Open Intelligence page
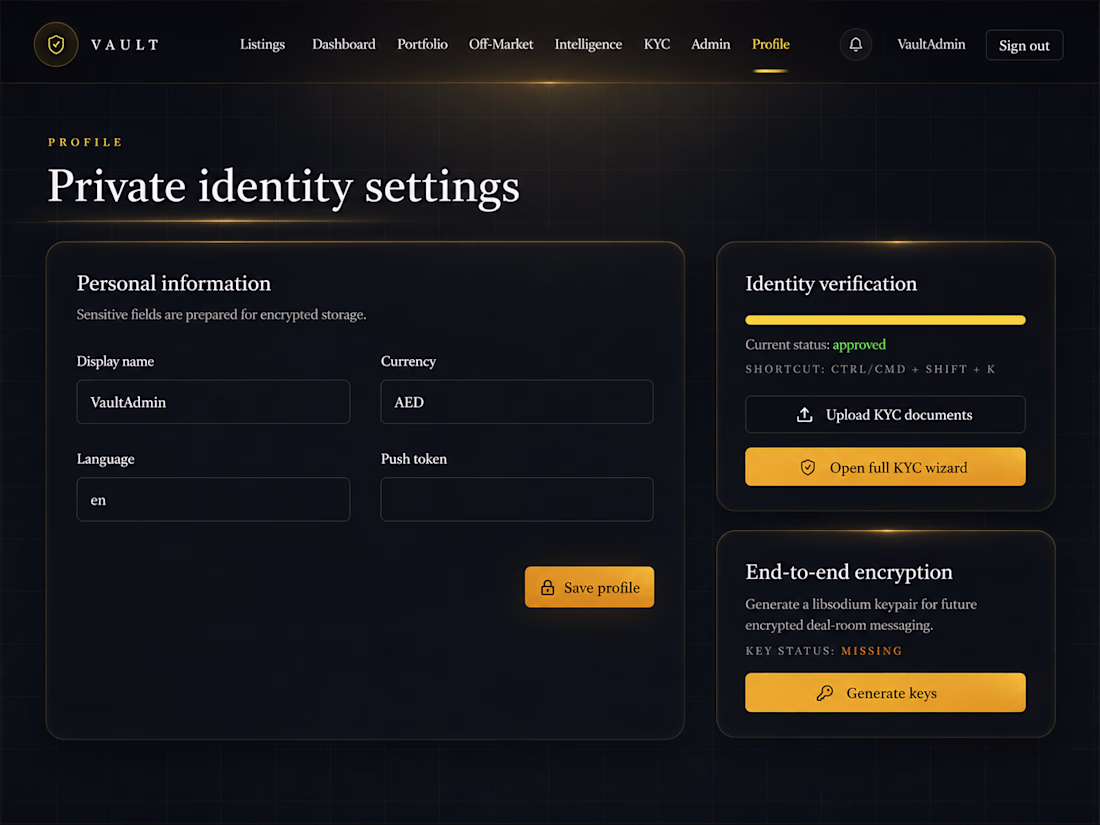 (588, 44)
